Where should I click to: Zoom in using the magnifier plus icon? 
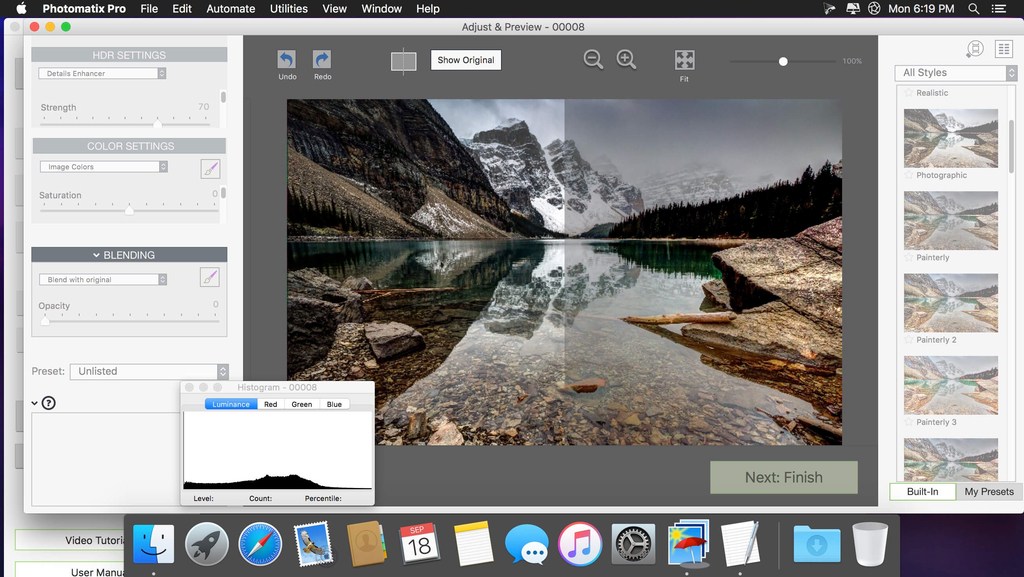pyautogui.click(x=626, y=59)
